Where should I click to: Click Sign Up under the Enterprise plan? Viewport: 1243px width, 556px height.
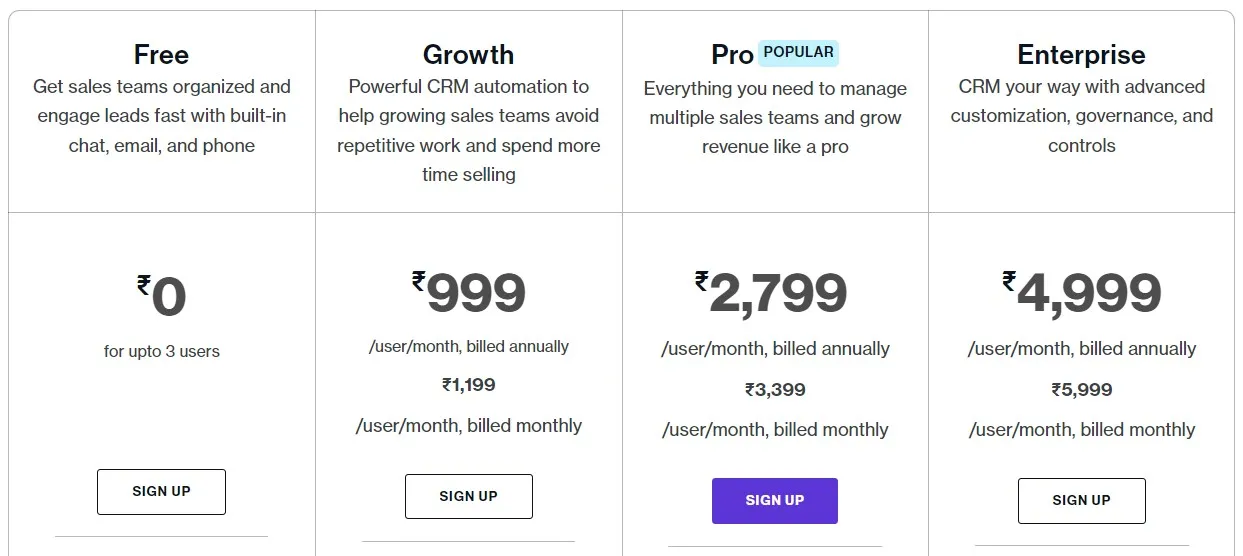click(x=1081, y=501)
